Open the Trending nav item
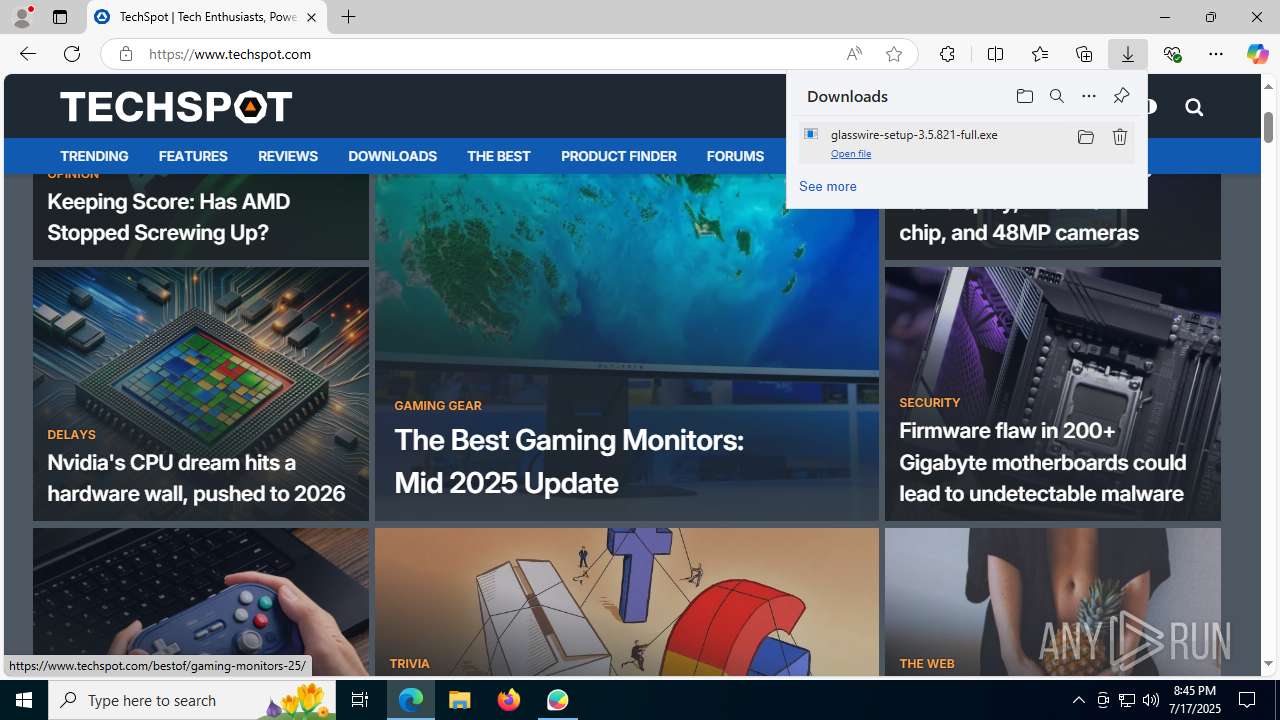Viewport: 1280px width, 720px height. click(94, 156)
